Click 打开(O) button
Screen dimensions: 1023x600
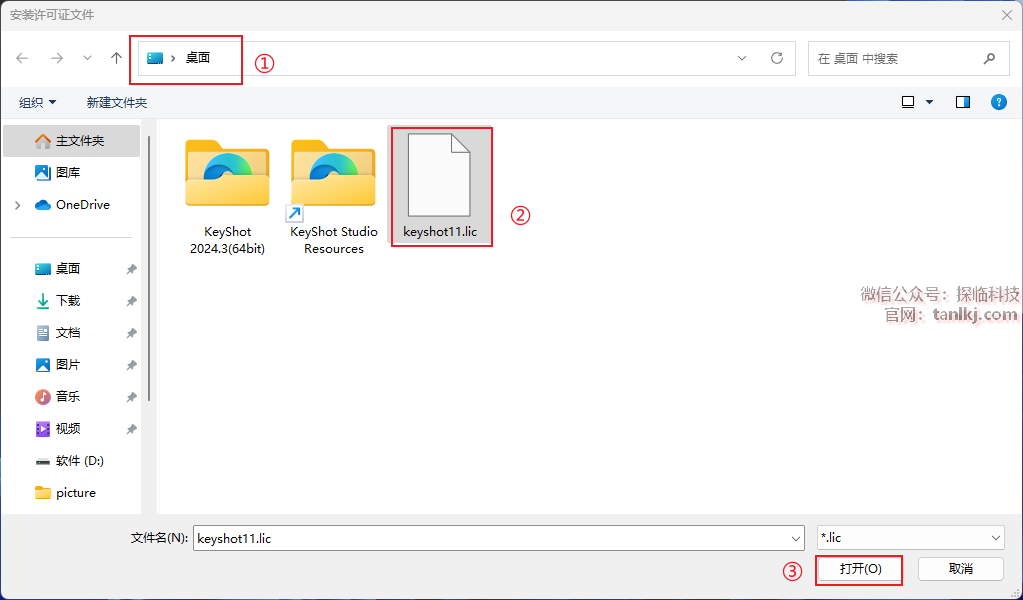860,569
